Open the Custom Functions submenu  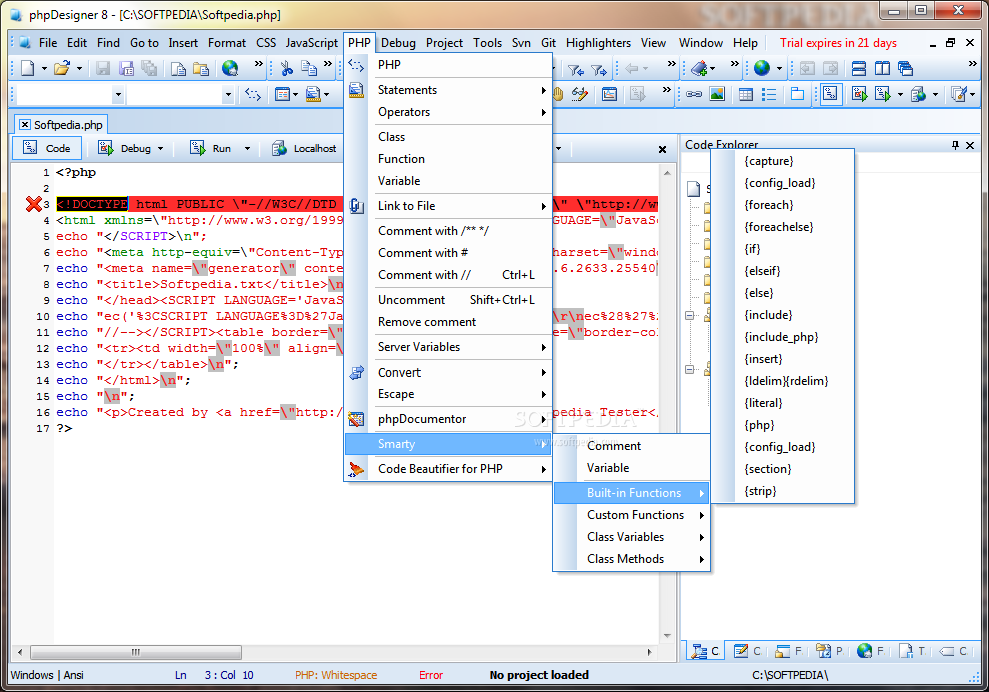pyautogui.click(x=631, y=515)
